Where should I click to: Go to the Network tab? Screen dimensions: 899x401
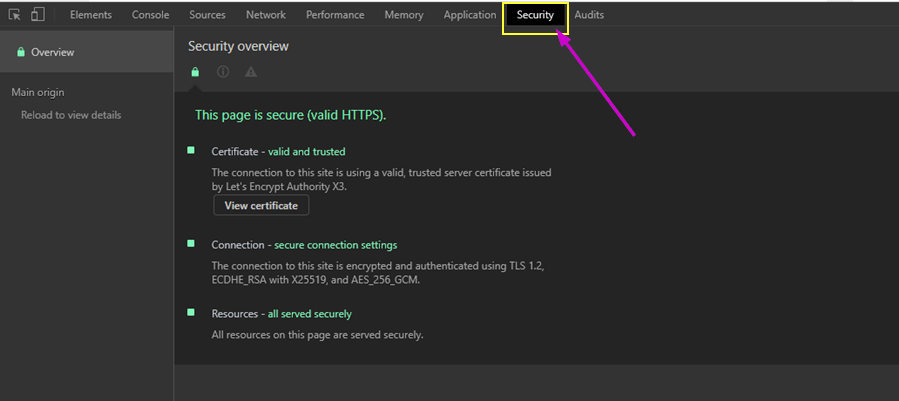point(265,15)
